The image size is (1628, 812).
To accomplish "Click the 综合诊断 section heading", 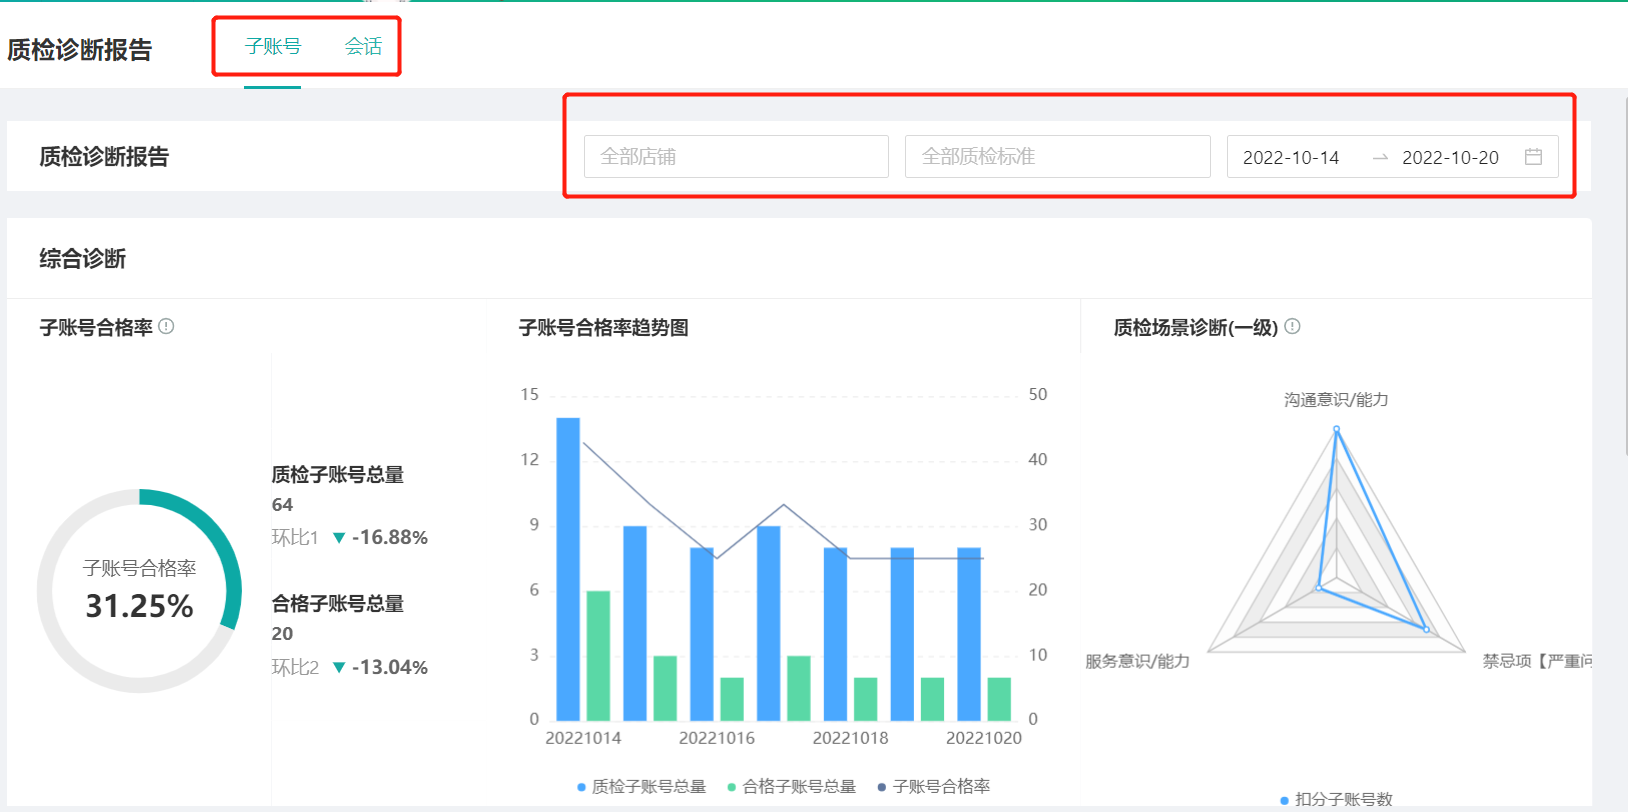I will [x=83, y=259].
